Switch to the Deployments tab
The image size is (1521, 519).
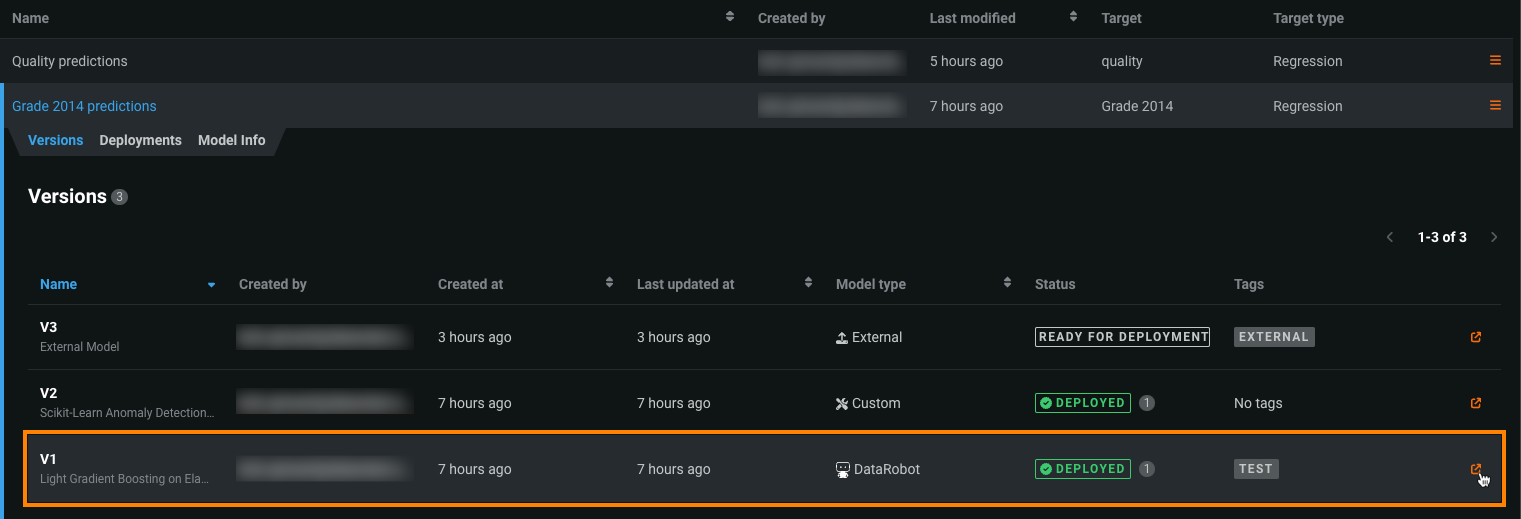140,140
